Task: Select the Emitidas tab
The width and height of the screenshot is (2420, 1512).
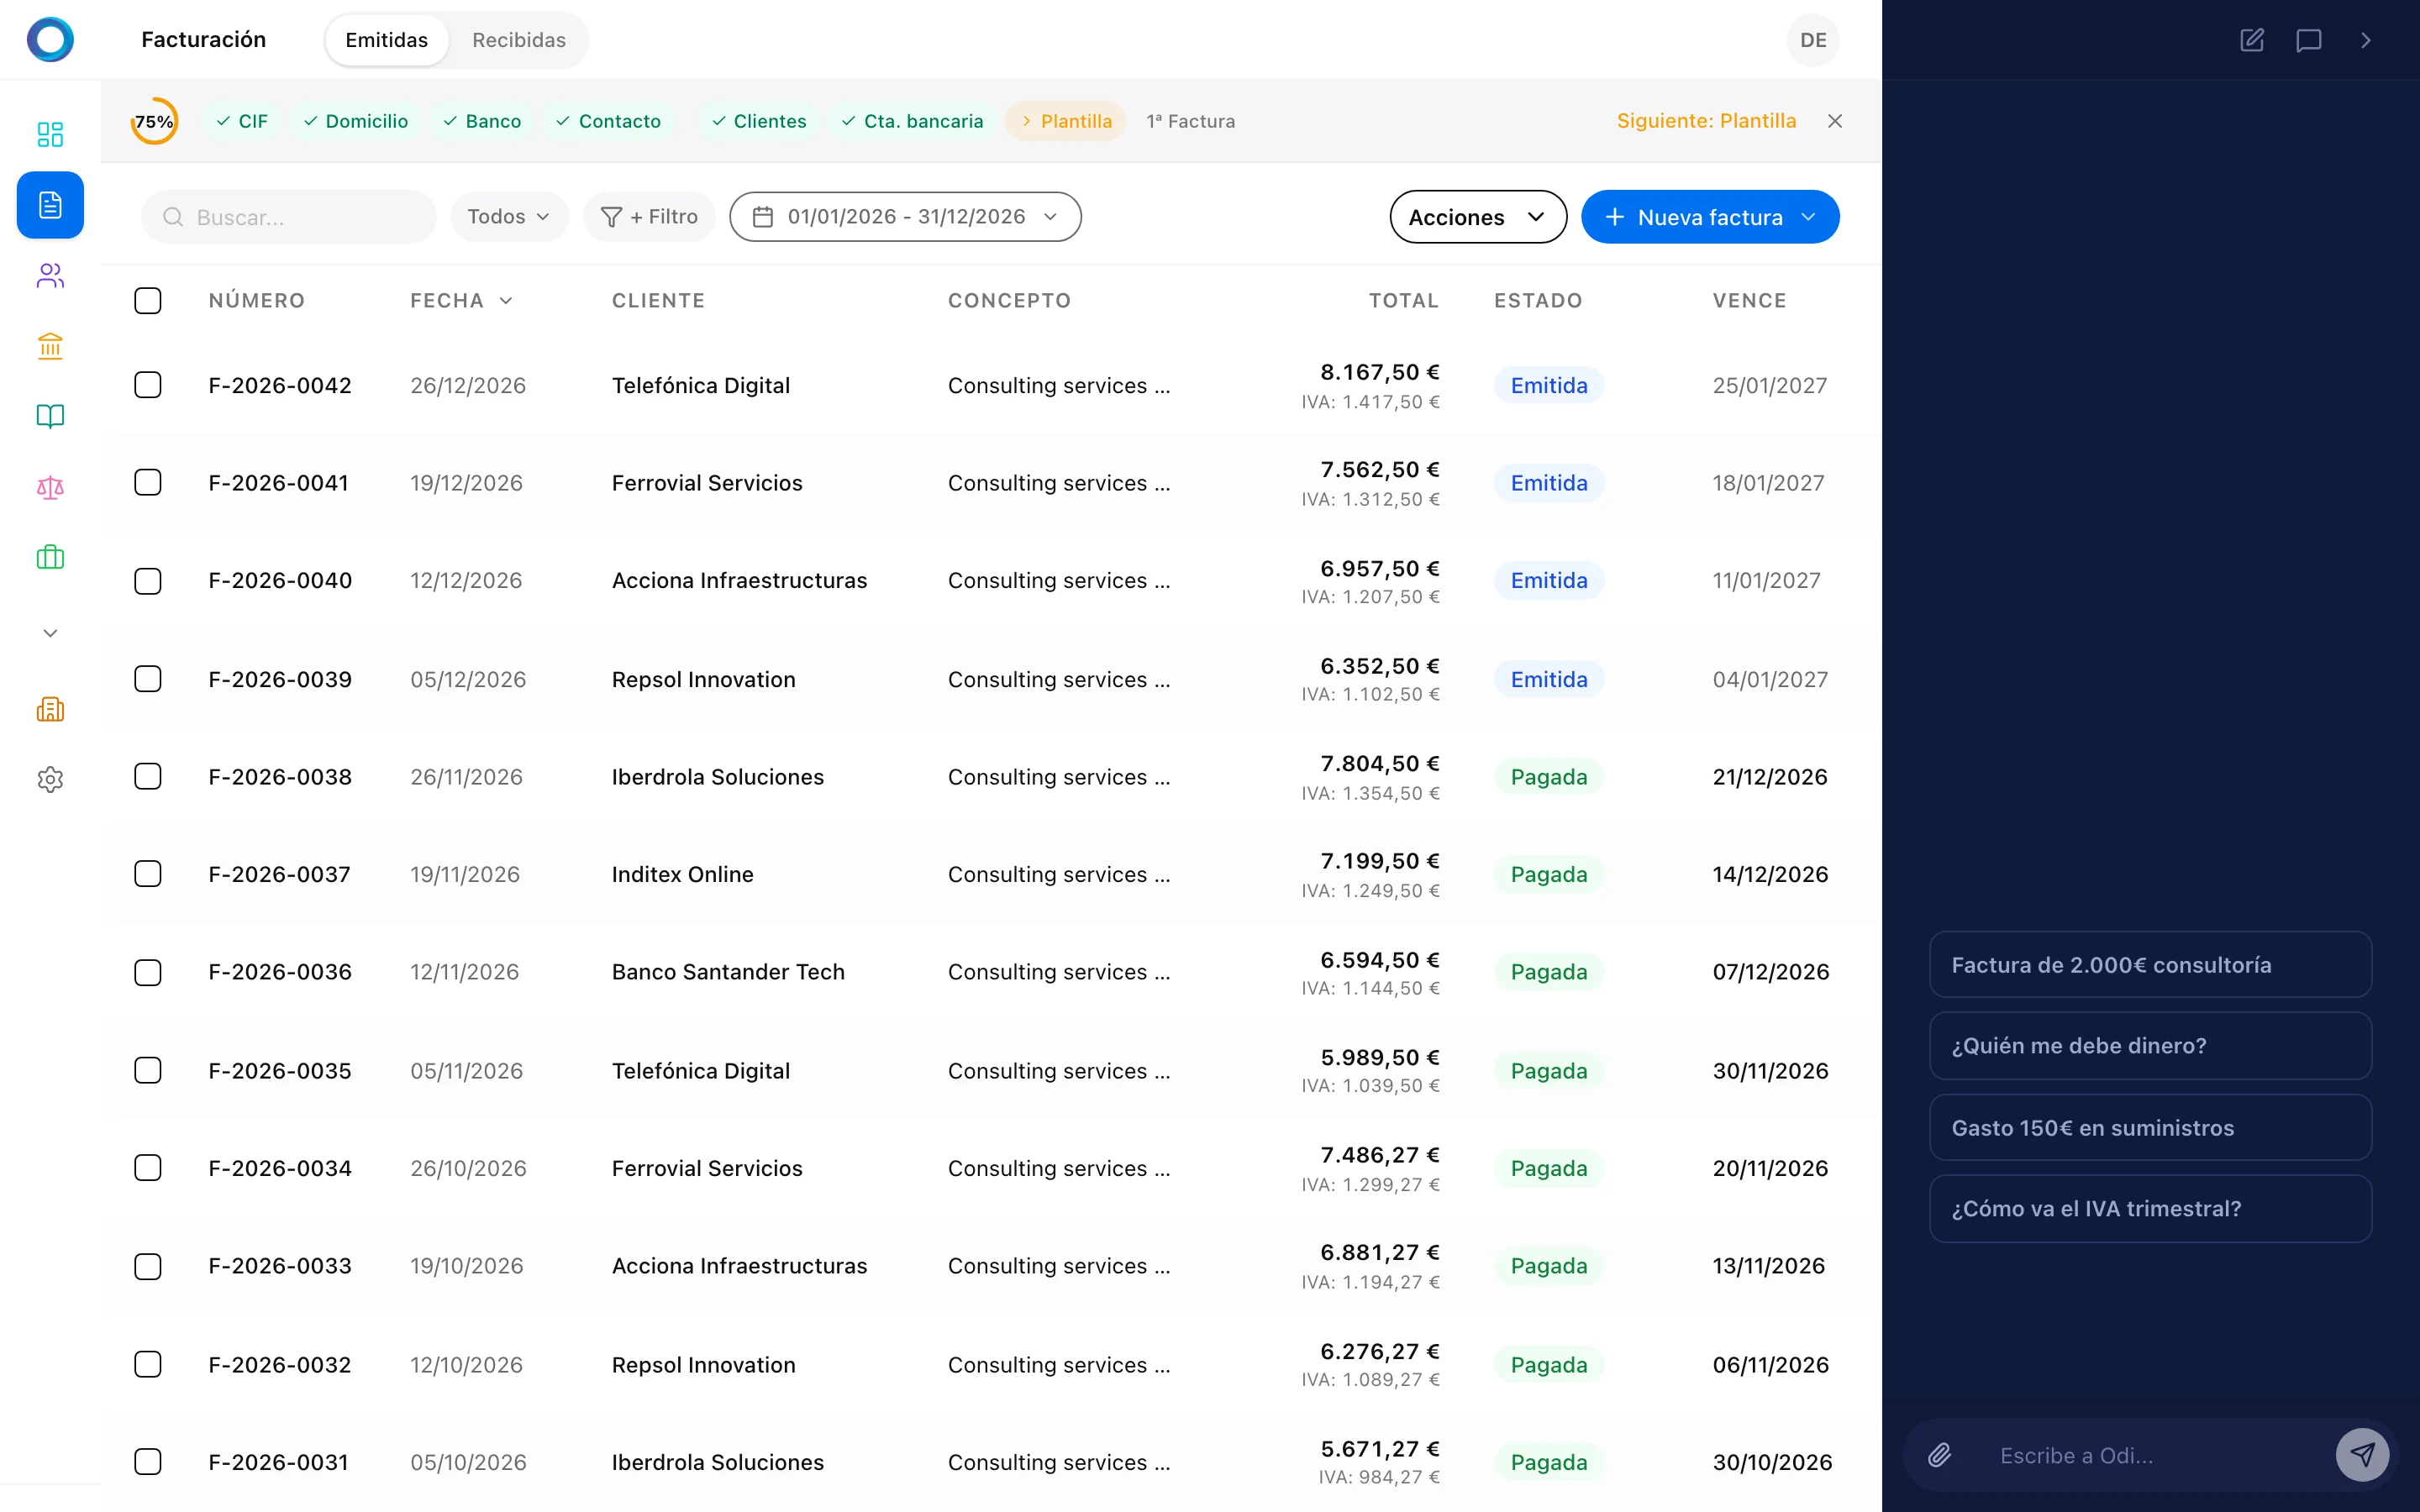Action: [x=386, y=40]
